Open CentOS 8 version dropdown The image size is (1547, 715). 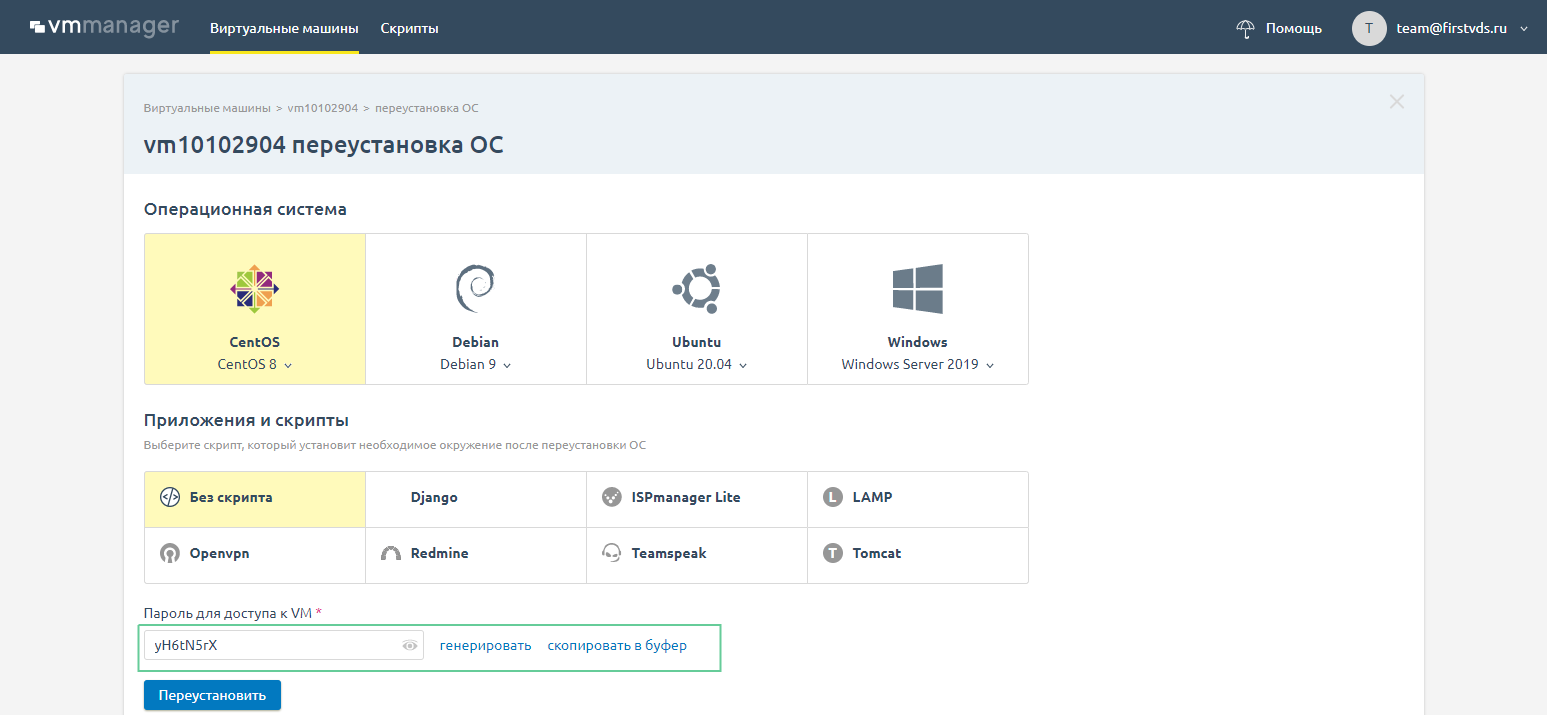point(254,365)
